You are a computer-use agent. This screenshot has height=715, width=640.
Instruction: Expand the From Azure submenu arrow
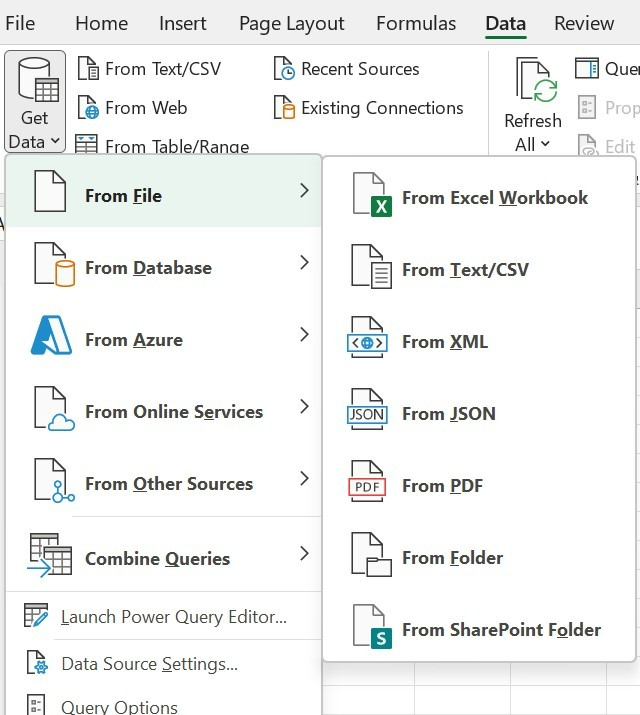(x=305, y=335)
